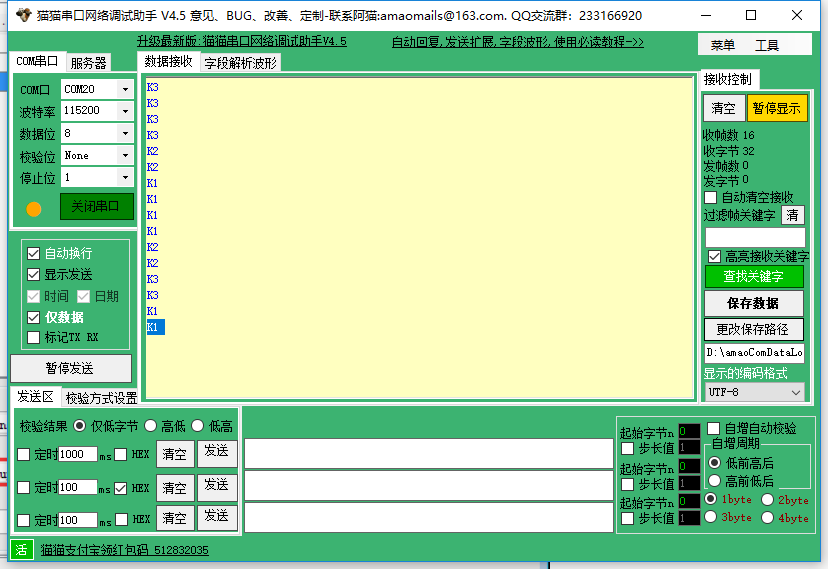The width and height of the screenshot is (828, 569).
Task: Click 清空 button in second send row
Action: pos(175,488)
